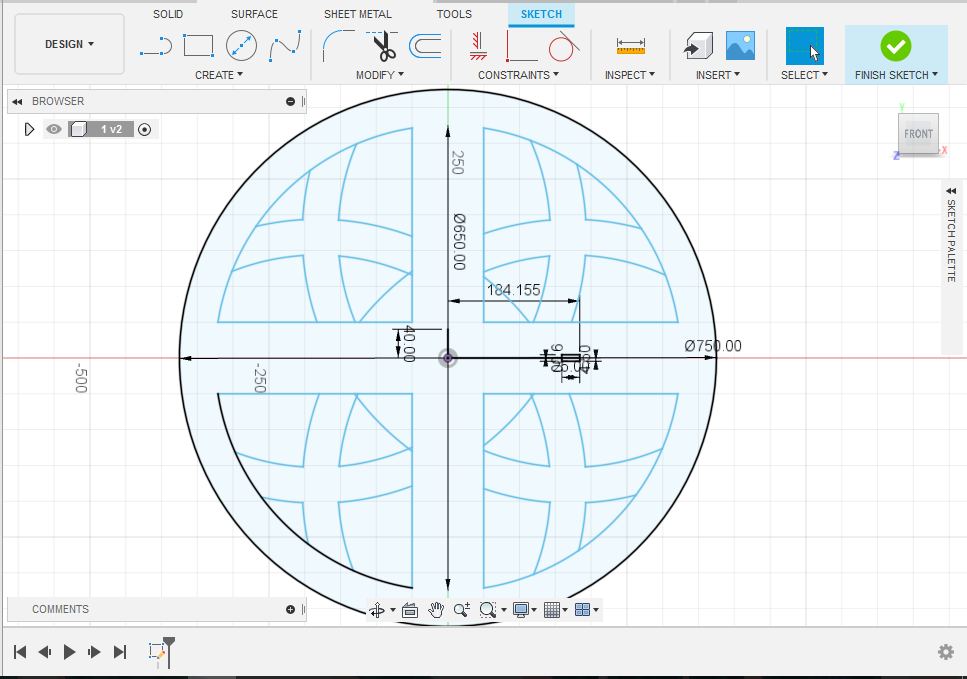Click the COMMENTS panel label
The height and width of the screenshot is (679, 967).
point(60,609)
